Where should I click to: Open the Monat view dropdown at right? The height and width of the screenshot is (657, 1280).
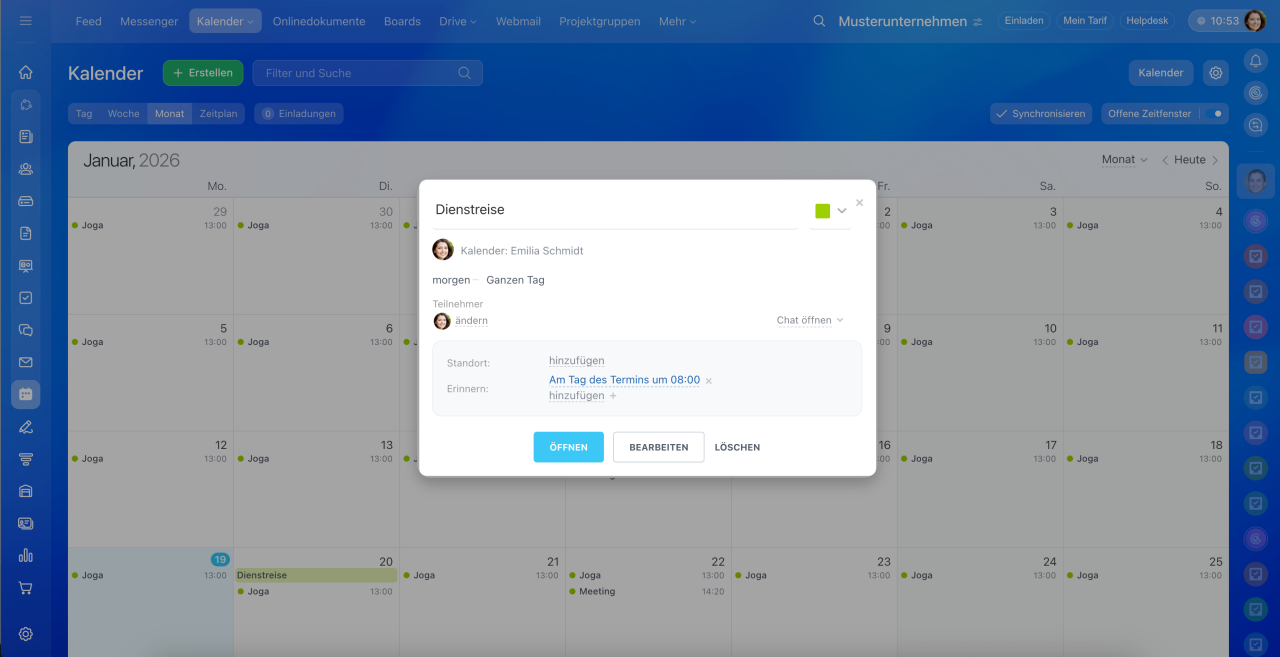(1124, 160)
